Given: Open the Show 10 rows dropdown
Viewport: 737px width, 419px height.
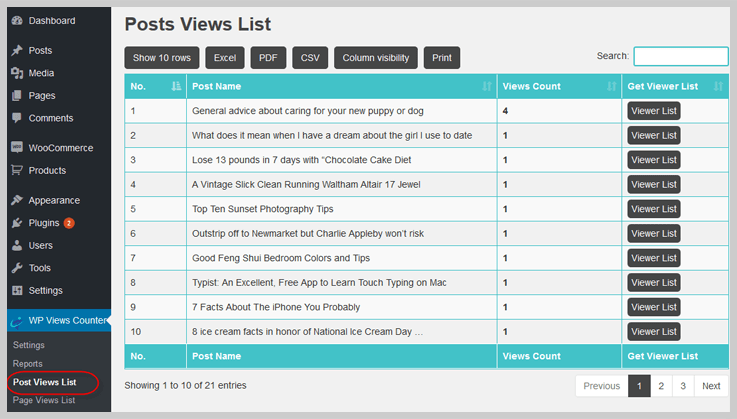Looking at the screenshot, I should coord(162,58).
